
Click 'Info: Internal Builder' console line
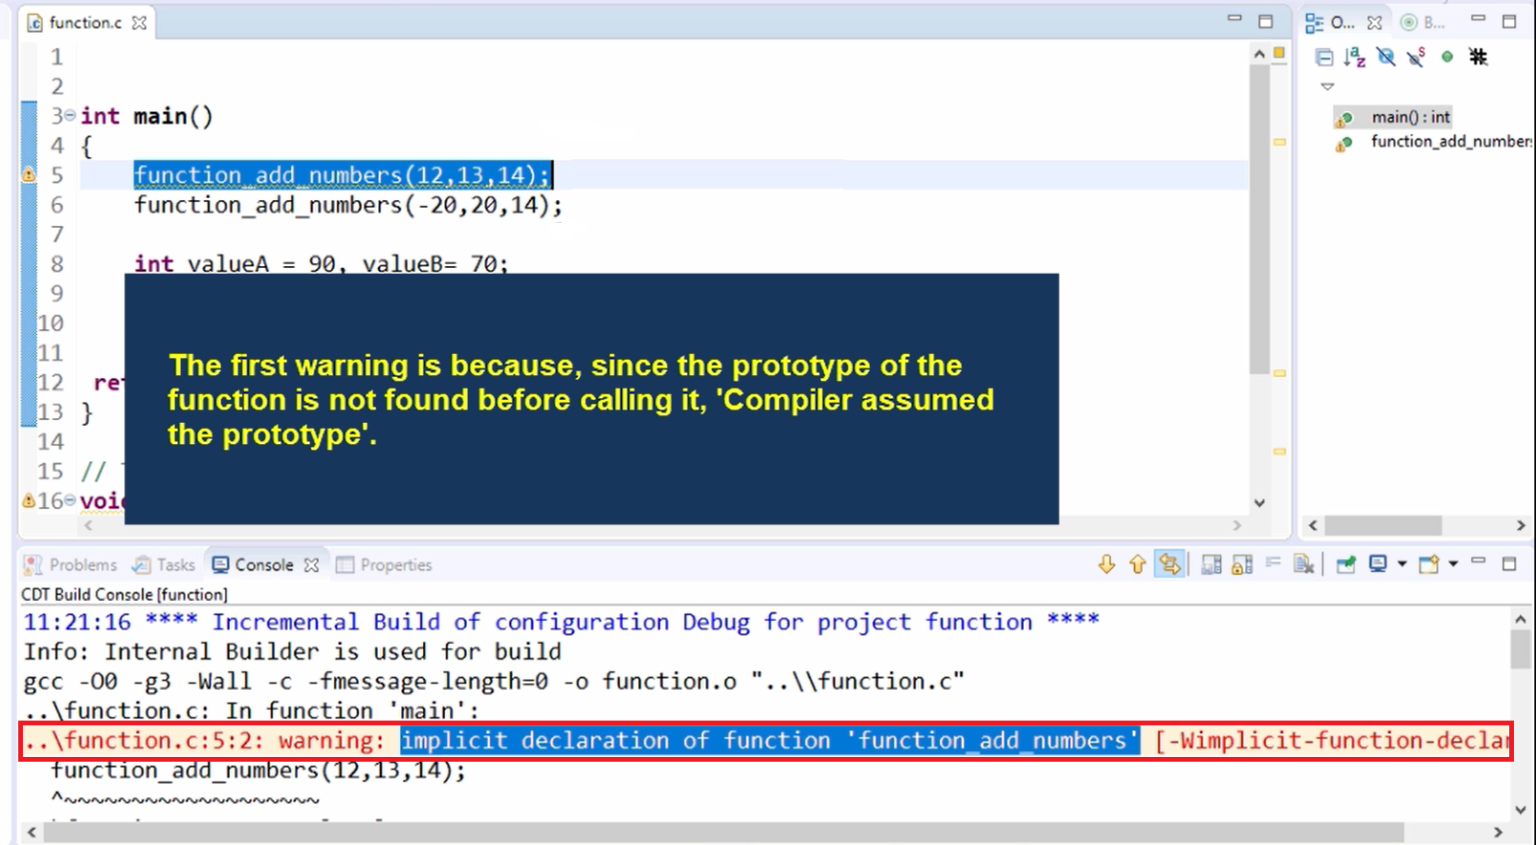(292, 652)
